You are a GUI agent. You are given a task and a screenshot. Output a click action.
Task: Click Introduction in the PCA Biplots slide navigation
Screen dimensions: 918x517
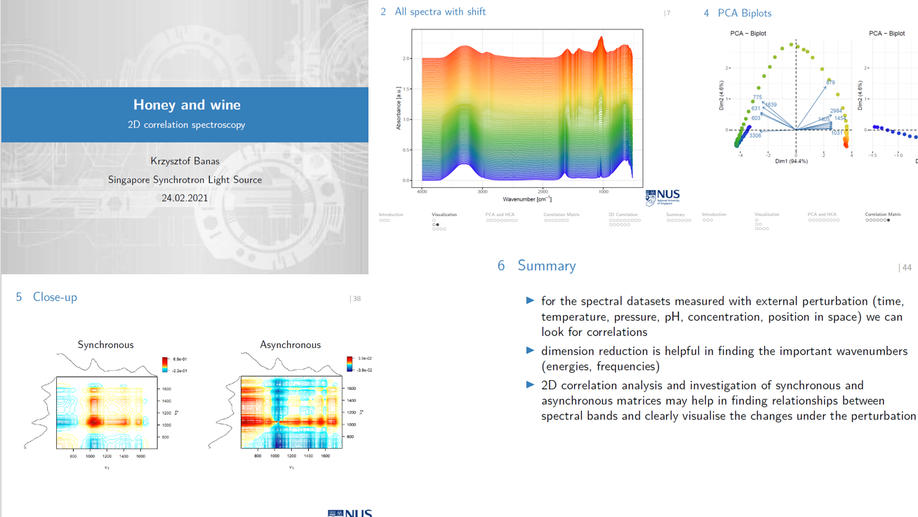(x=714, y=214)
